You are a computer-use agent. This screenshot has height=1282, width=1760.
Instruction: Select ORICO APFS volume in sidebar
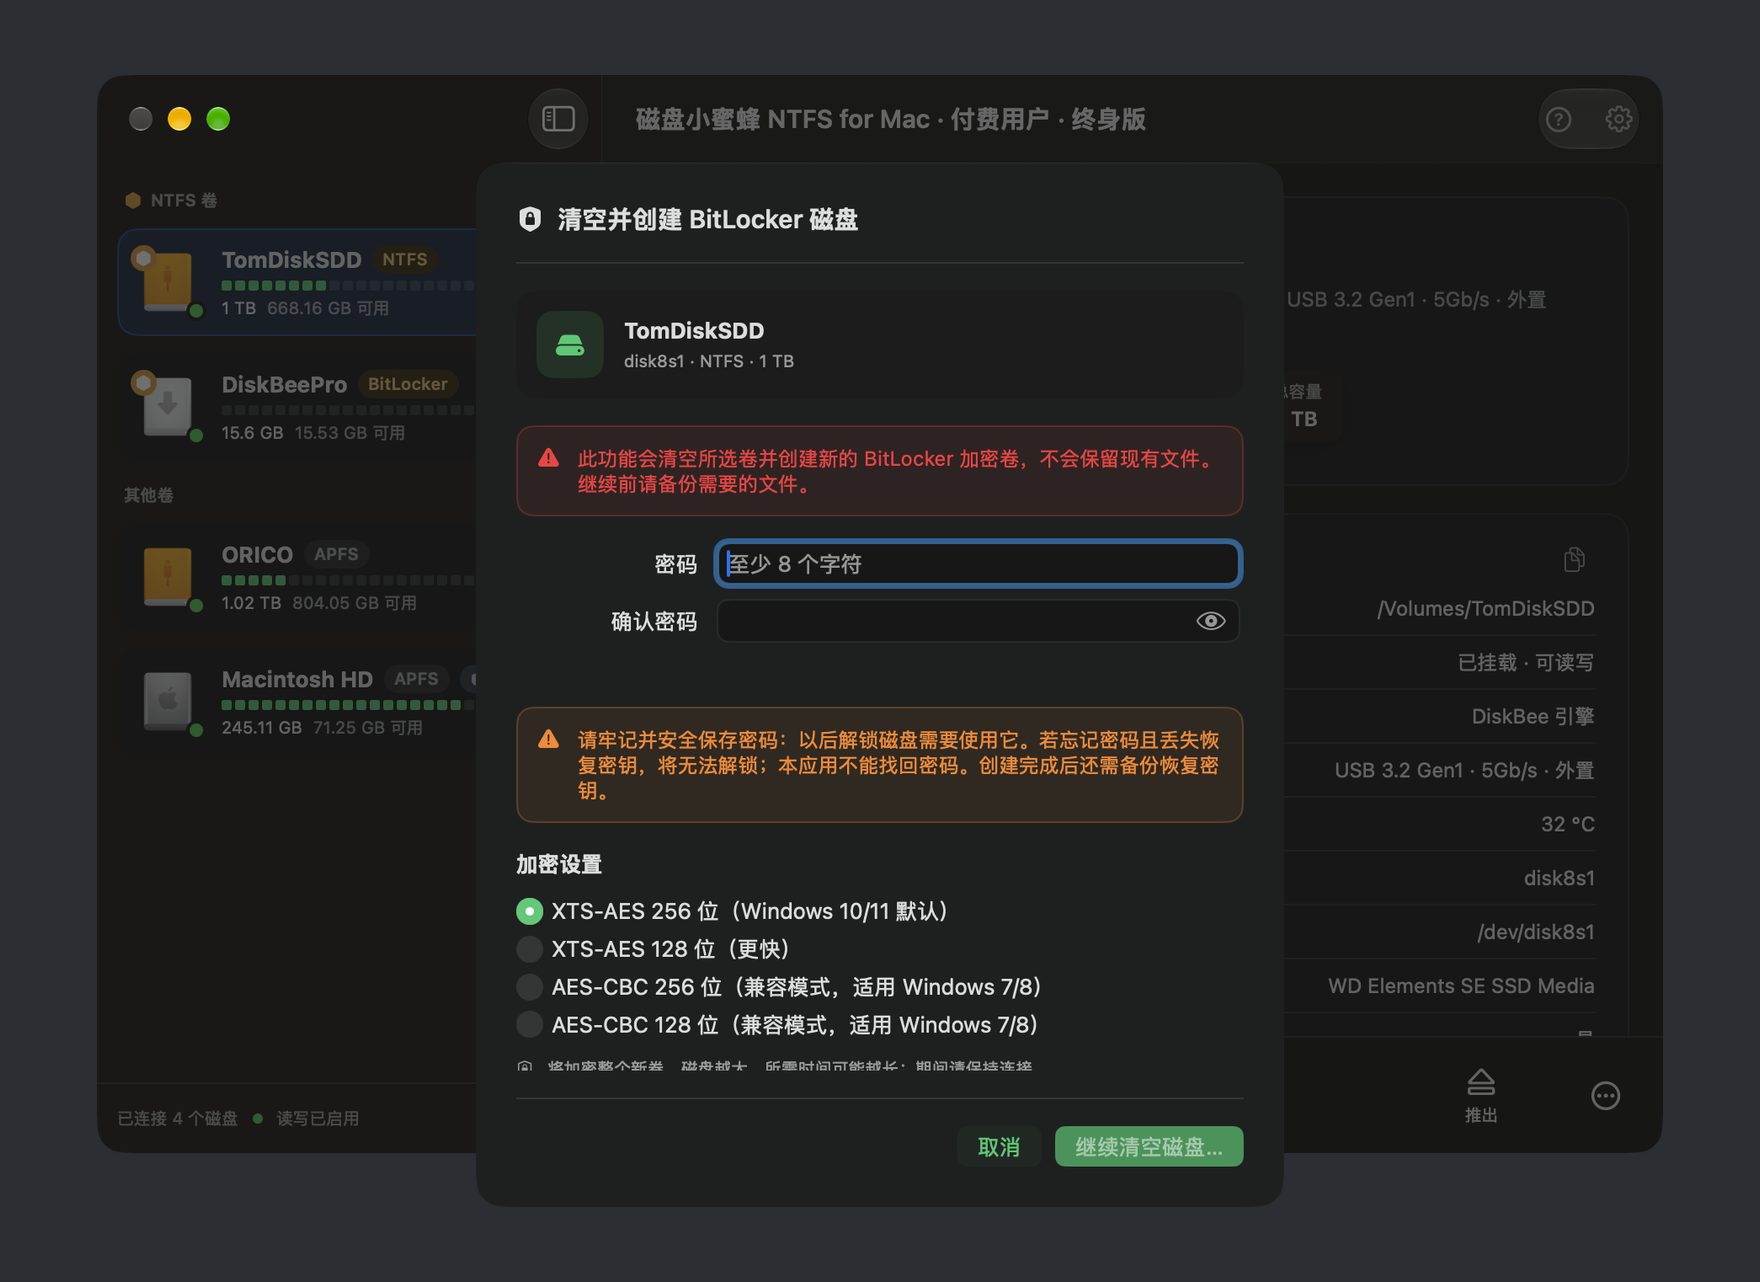point(298,577)
